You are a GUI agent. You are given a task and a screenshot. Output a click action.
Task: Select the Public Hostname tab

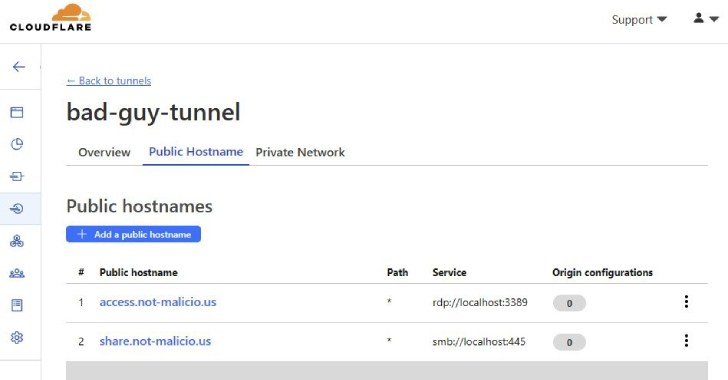click(196, 152)
